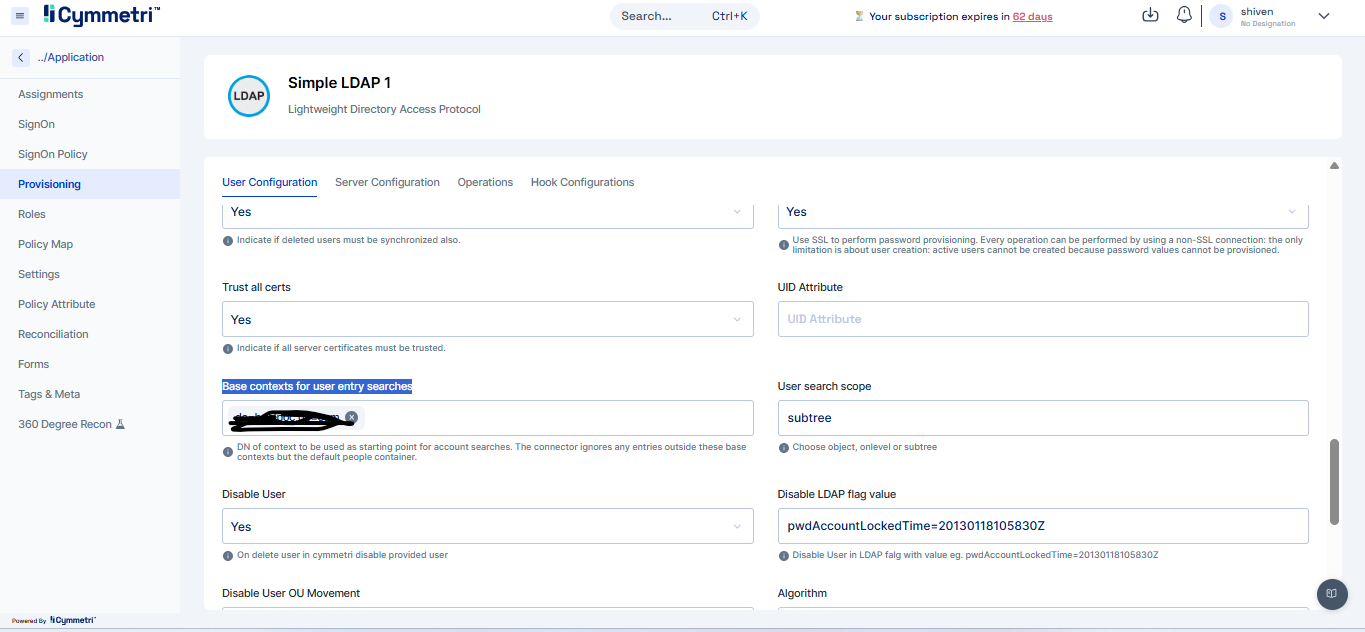Click the Base contexts input field
The width and height of the screenshot is (1365, 632).
[488, 418]
